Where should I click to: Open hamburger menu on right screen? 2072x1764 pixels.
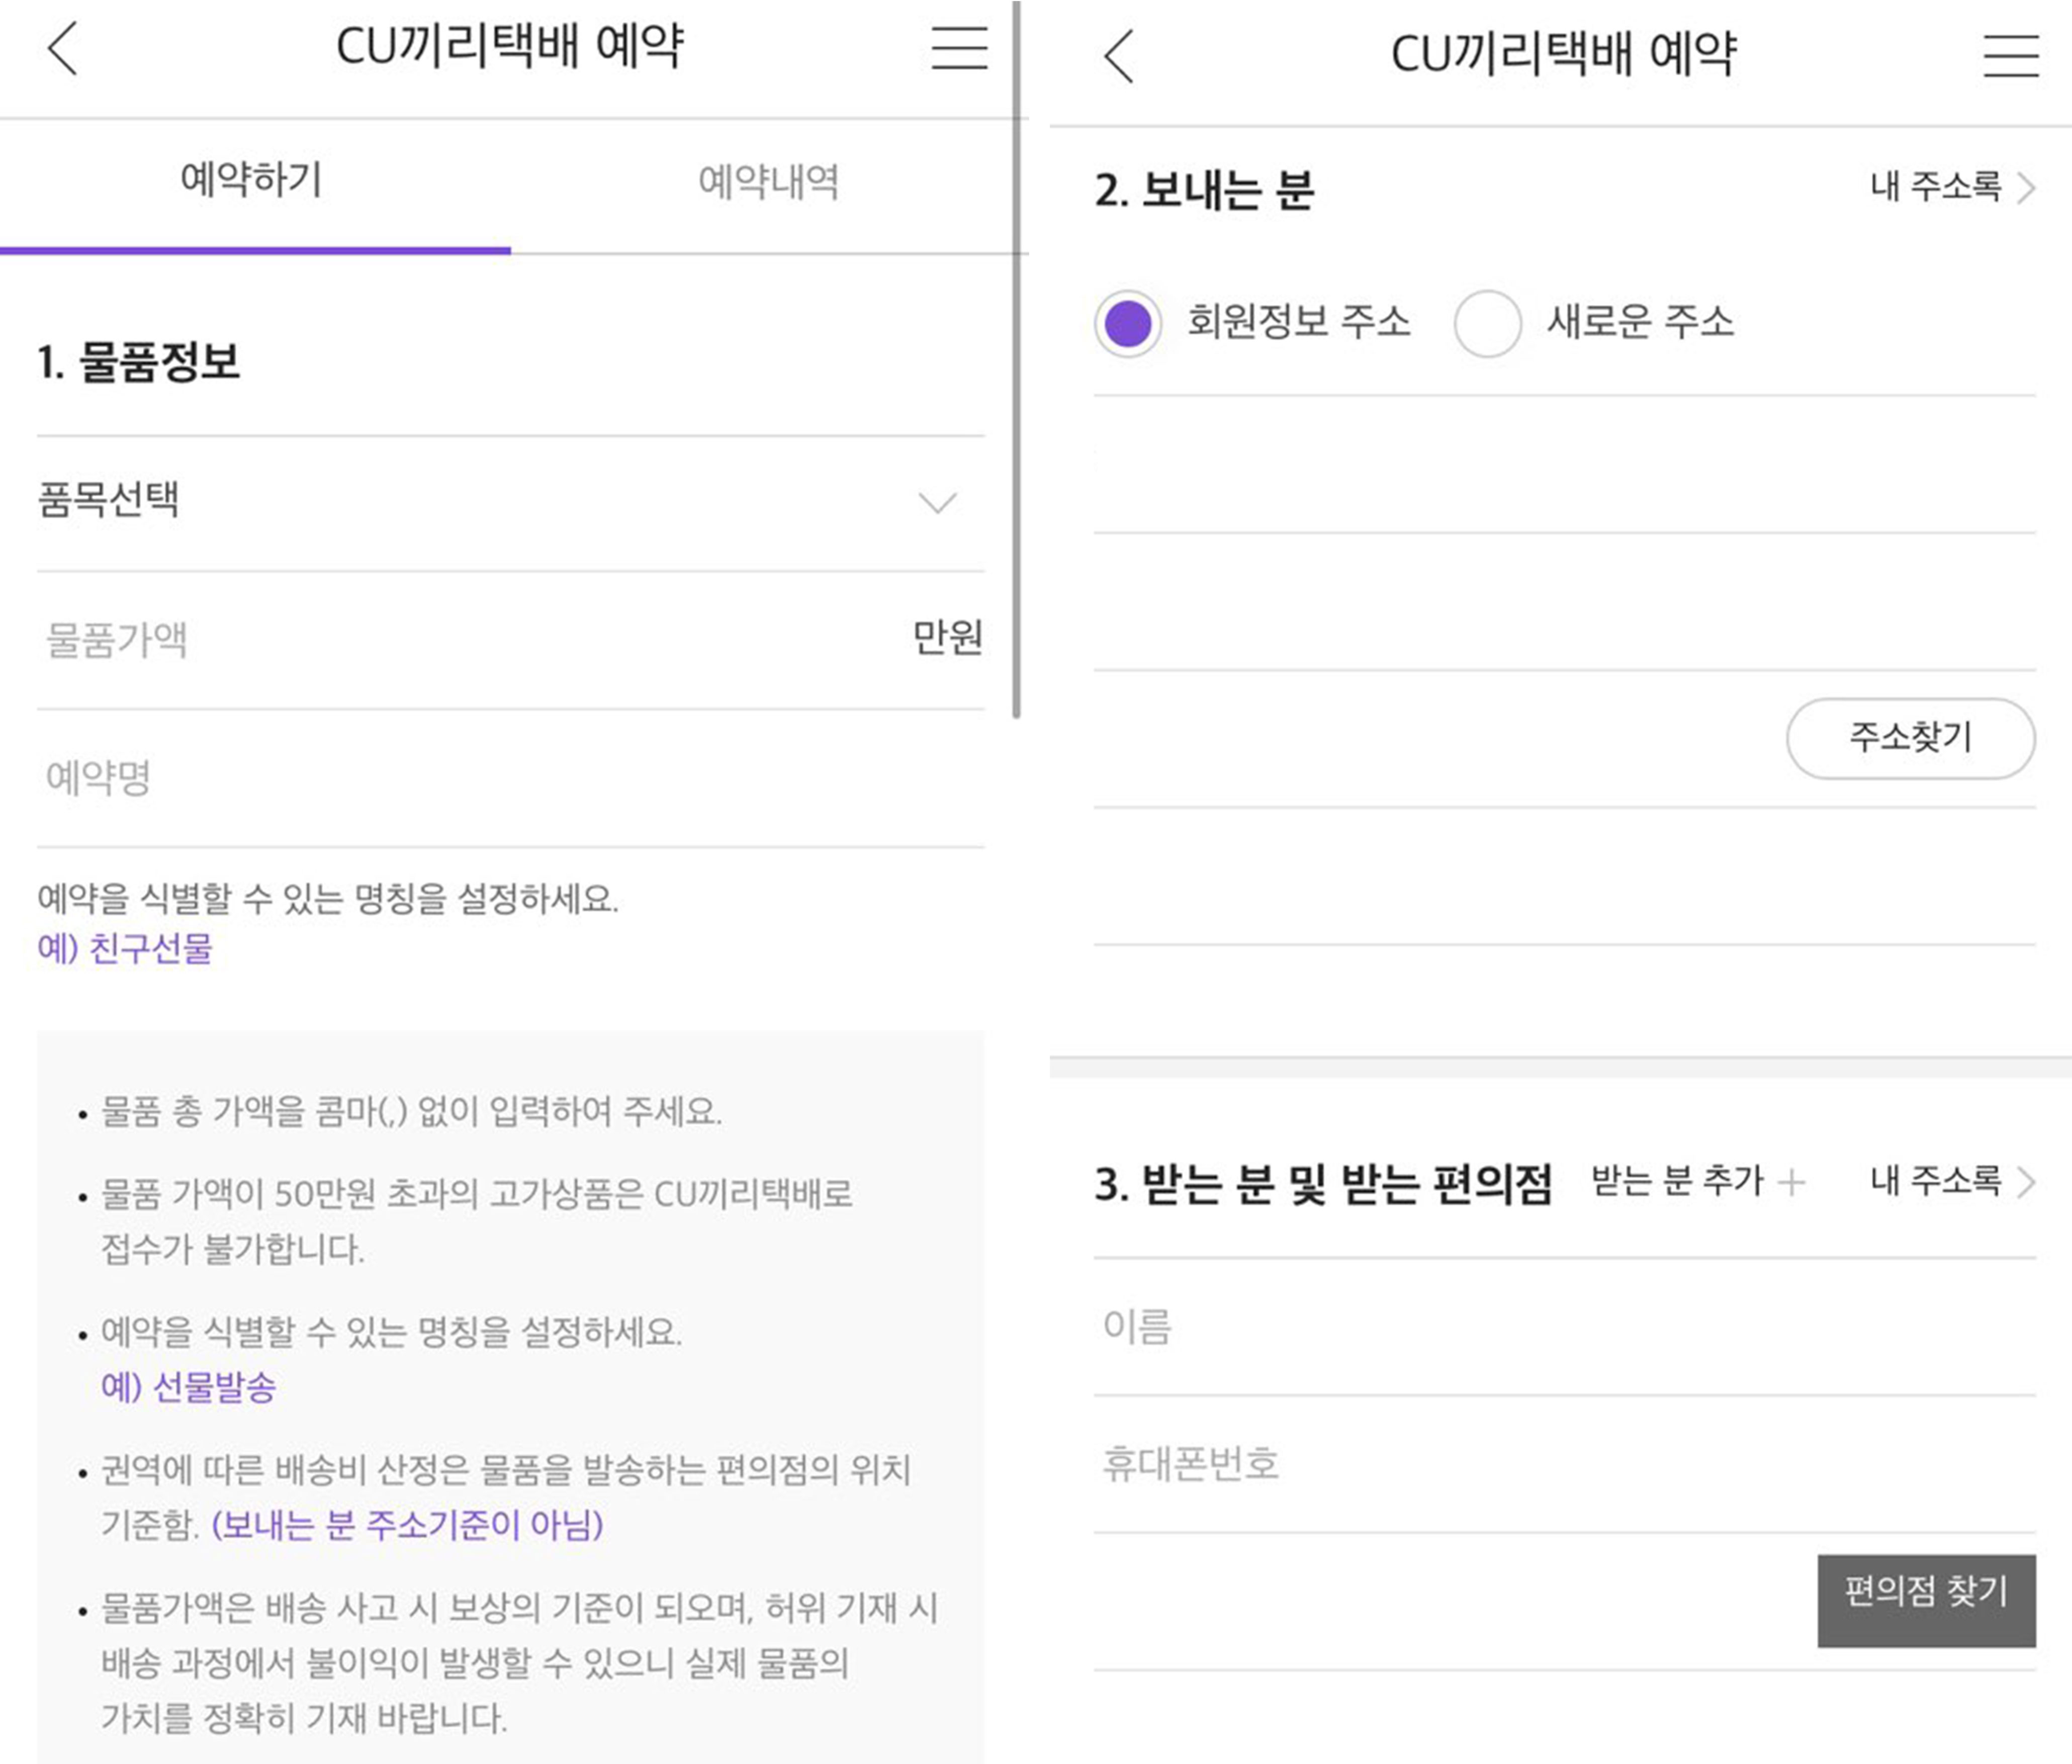pos(2011,55)
